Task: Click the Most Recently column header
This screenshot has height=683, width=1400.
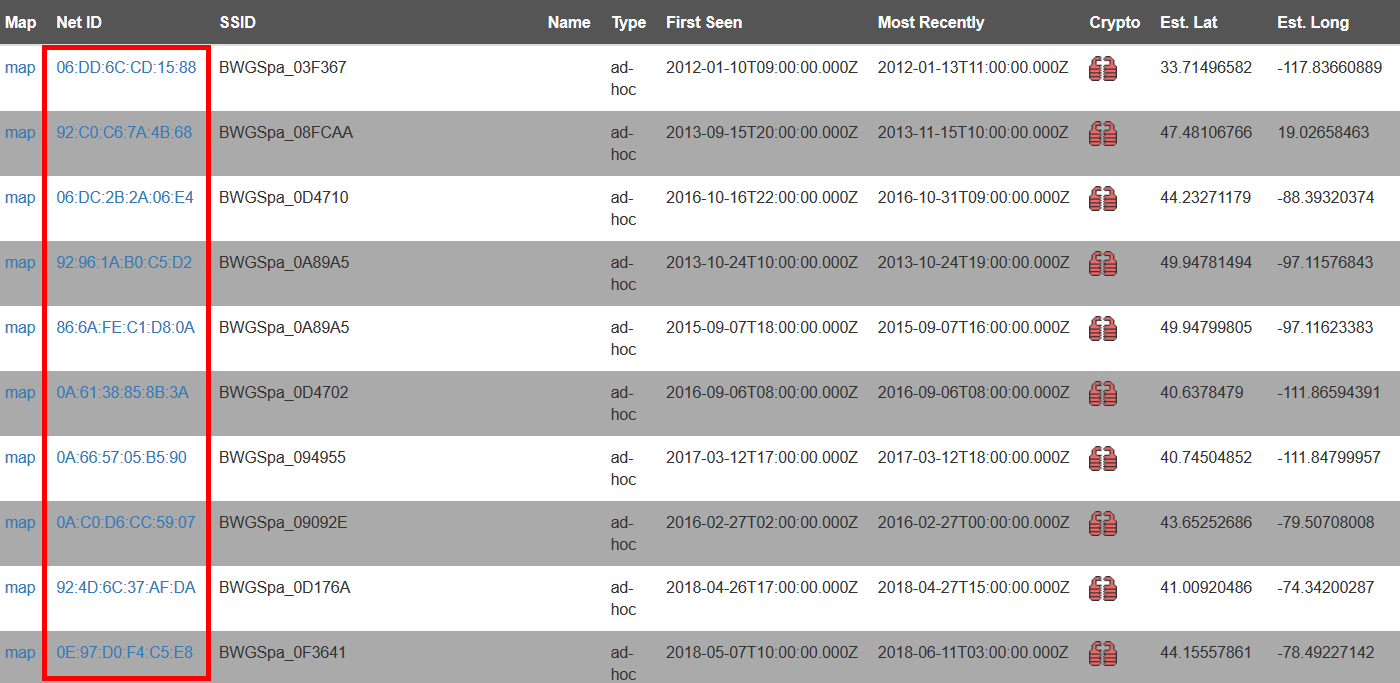Action: point(930,22)
